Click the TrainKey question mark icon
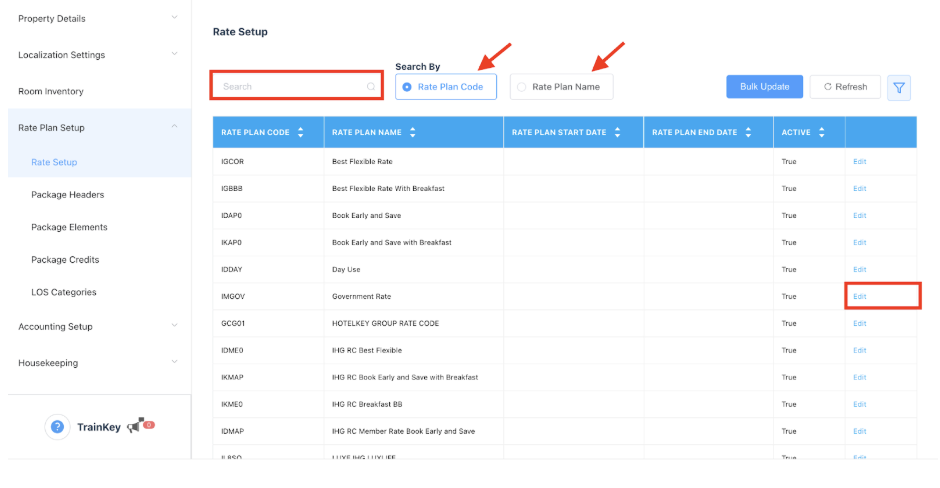This screenshot has width=940, height=488. click(57, 427)
